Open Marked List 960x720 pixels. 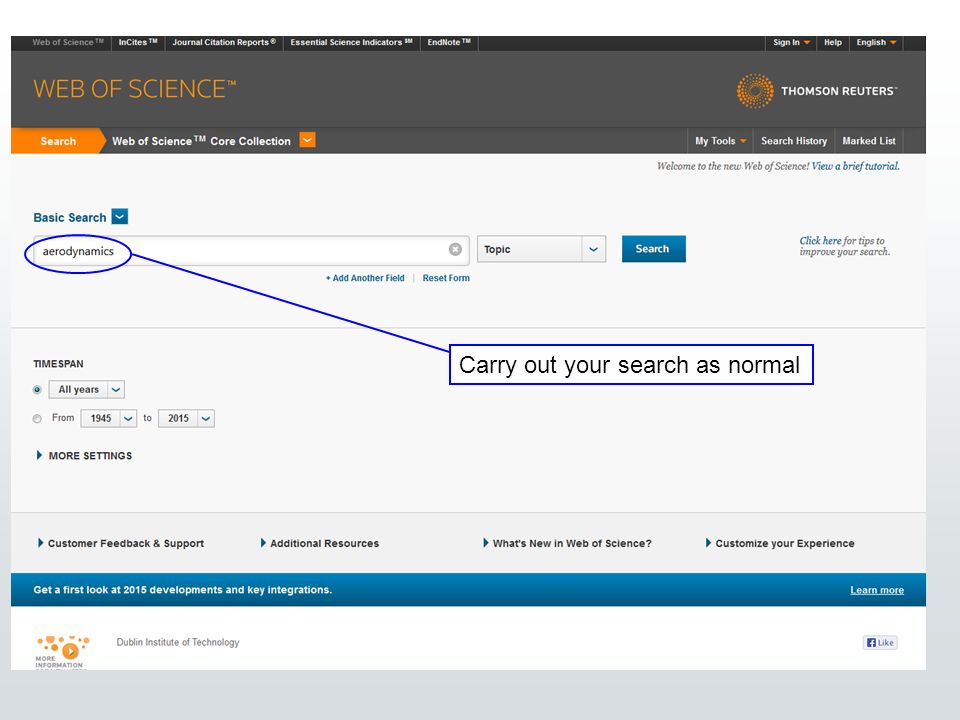point(869,141)
